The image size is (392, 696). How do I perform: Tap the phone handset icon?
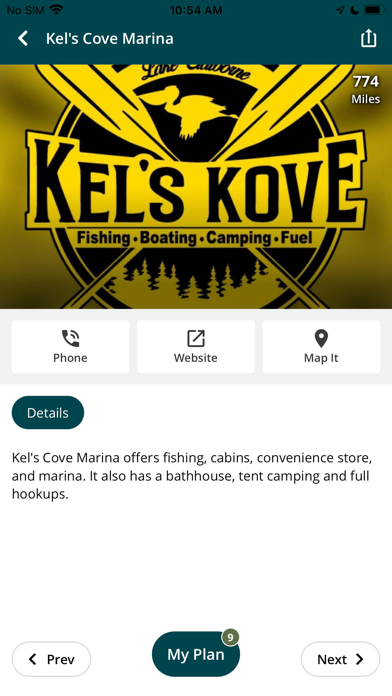70,338
